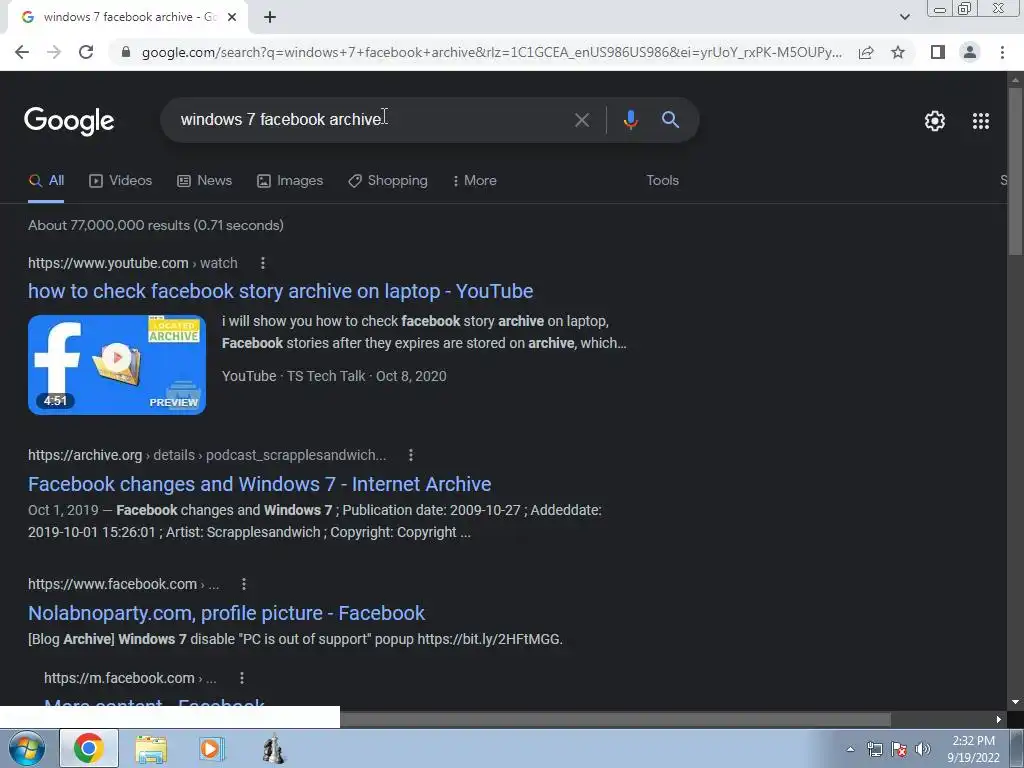This screenshot has height=768, width=1024.
Task: Start voice search with microphone
Action: (630, 120)
